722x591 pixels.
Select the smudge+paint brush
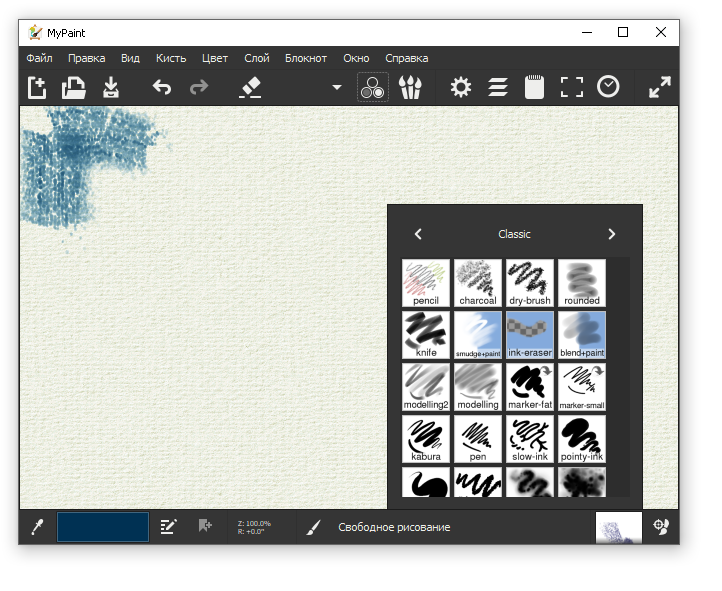click(x=478, y=335)
